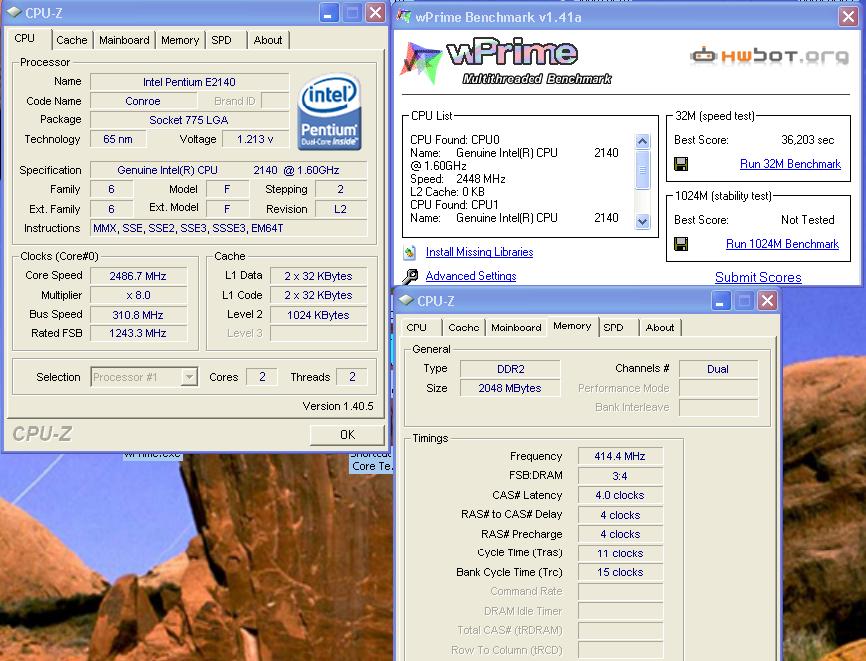The height and width of the screenshot is (661, 866).
Task: Open Mainboard tab in the lower CPU-Z window
Action: [x=516, y=327]
